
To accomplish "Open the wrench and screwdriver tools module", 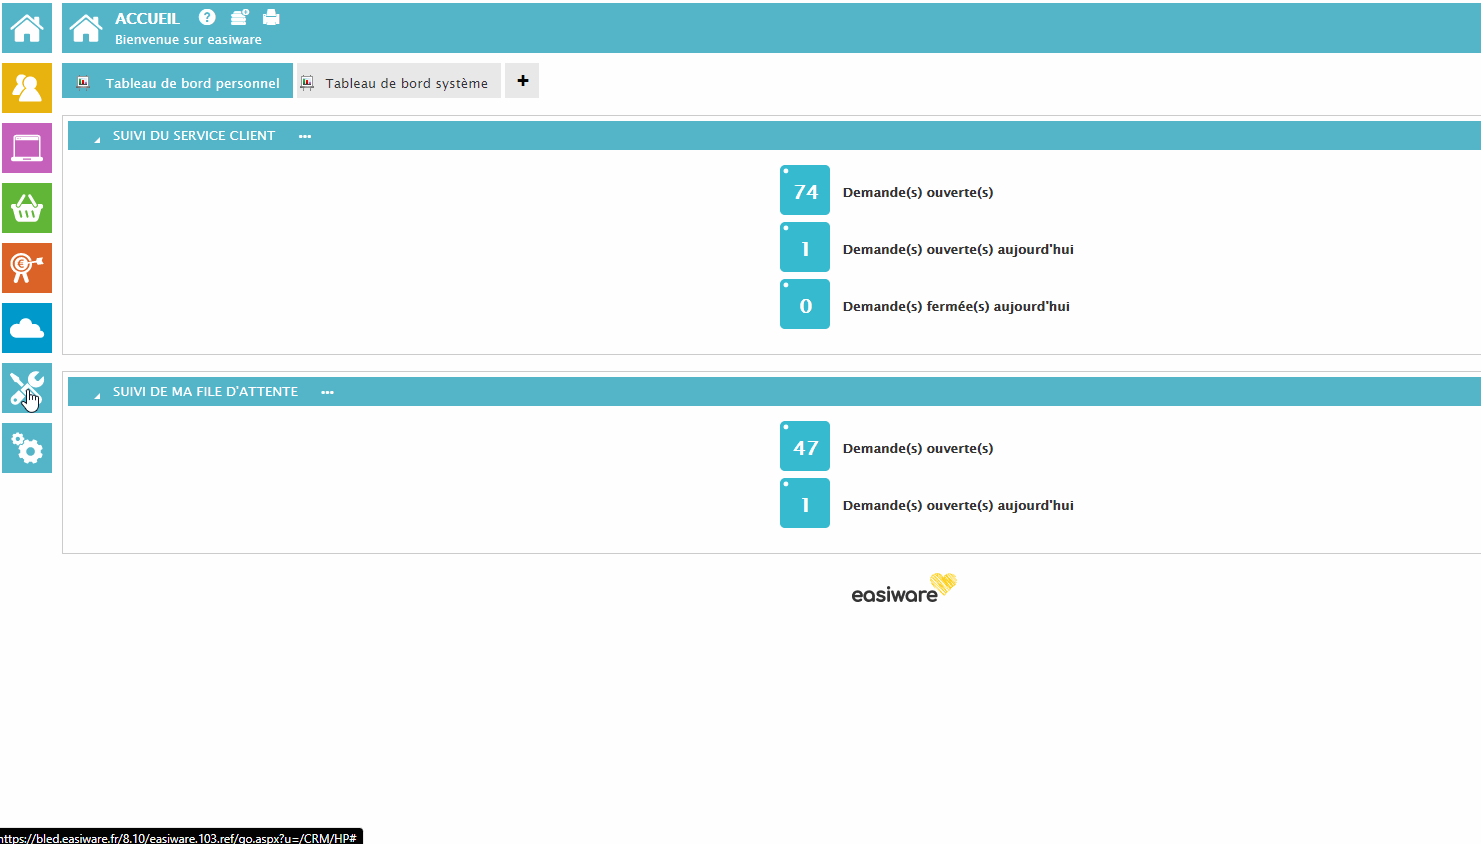I will pos(27,388).
